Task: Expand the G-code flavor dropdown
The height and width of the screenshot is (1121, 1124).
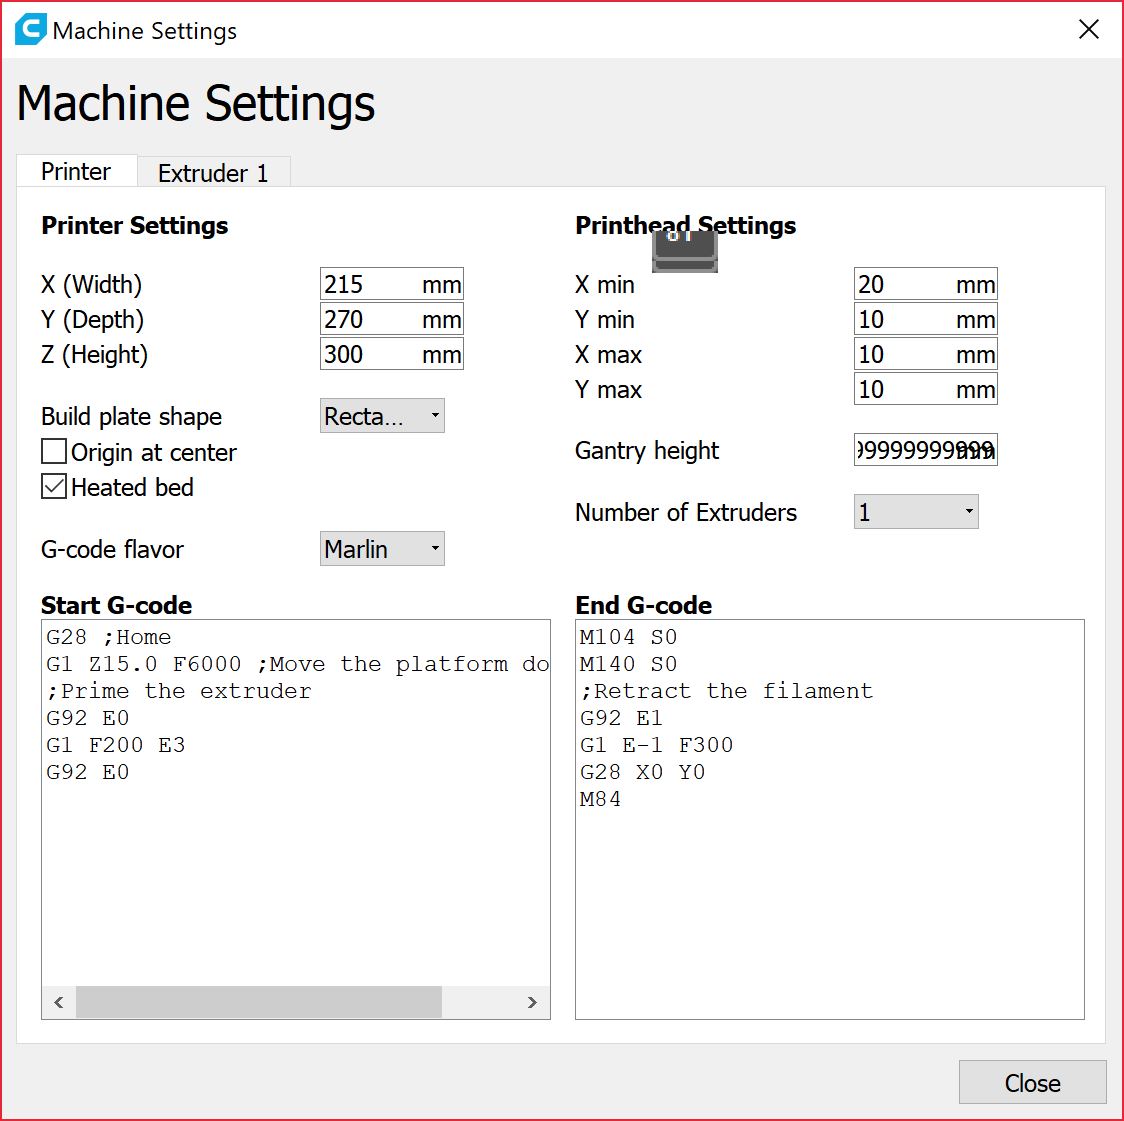Action: pyautogui.click(x=382, y=549)
